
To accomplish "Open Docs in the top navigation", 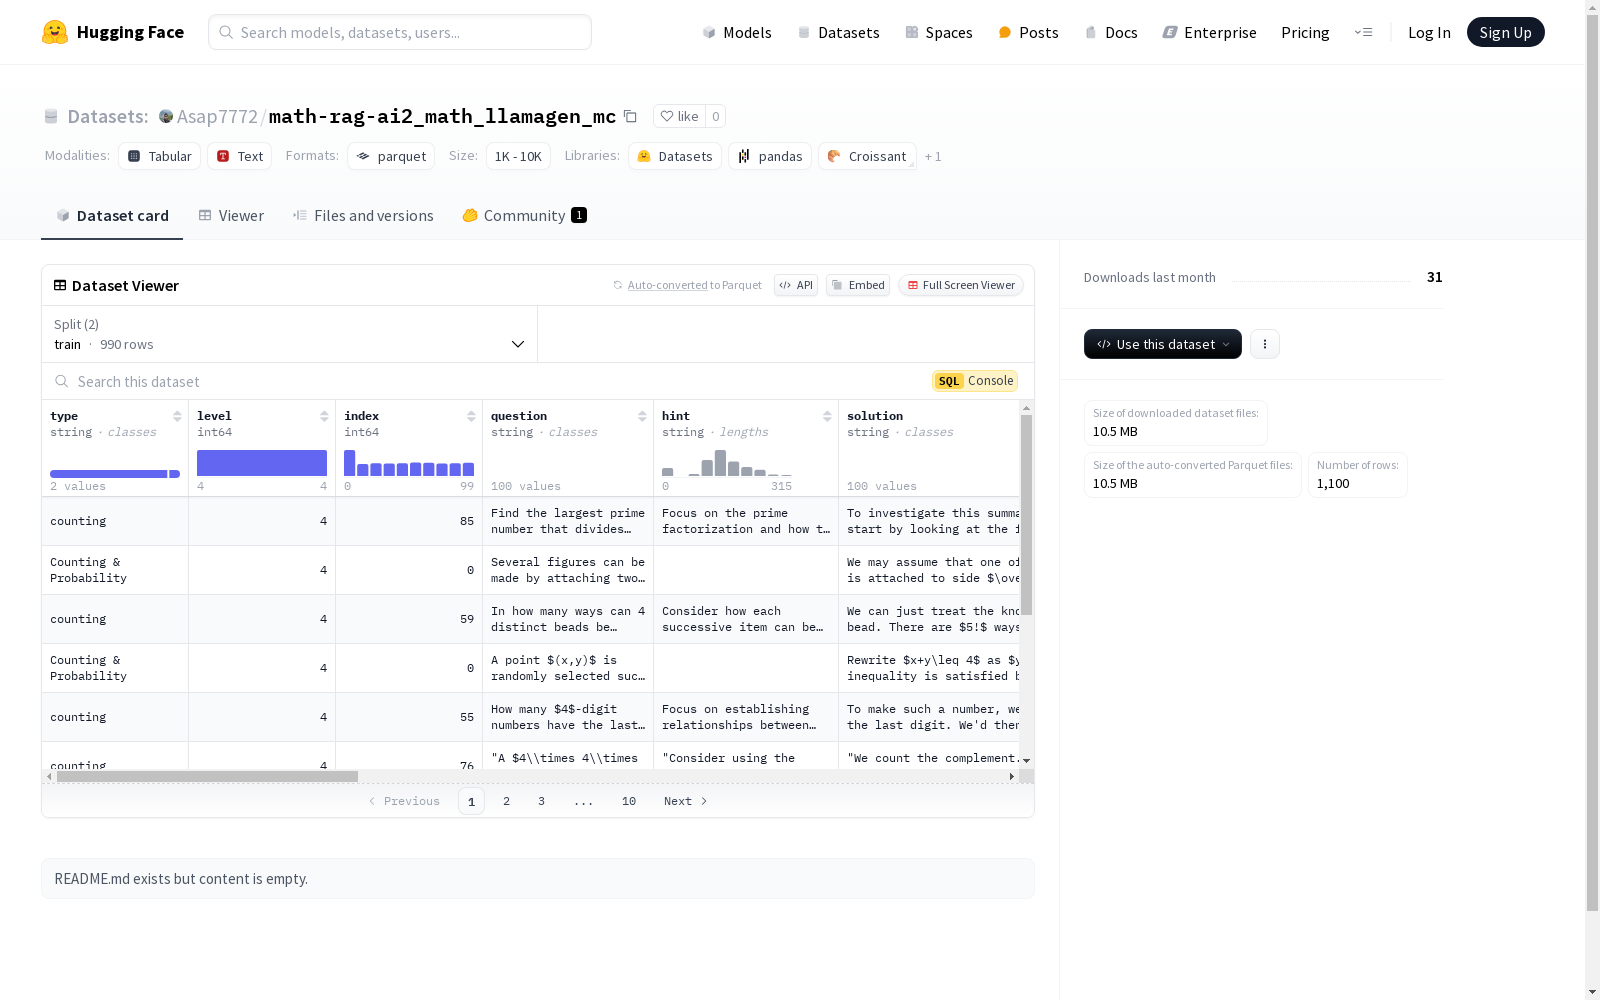I will coord(1111,32).
